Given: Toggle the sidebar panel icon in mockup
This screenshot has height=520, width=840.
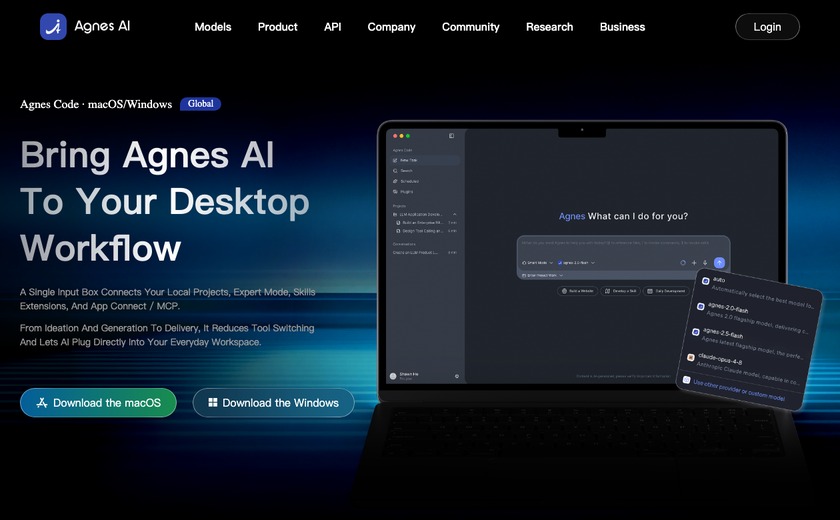Looking at the screenshot, I should (x=452, y=136).
